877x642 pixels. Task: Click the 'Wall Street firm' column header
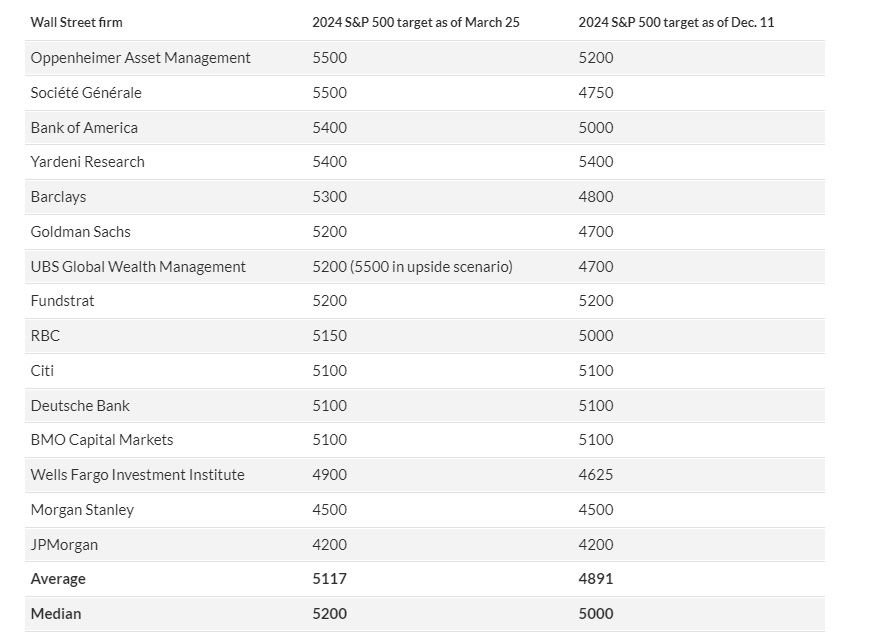click(76, 22)
